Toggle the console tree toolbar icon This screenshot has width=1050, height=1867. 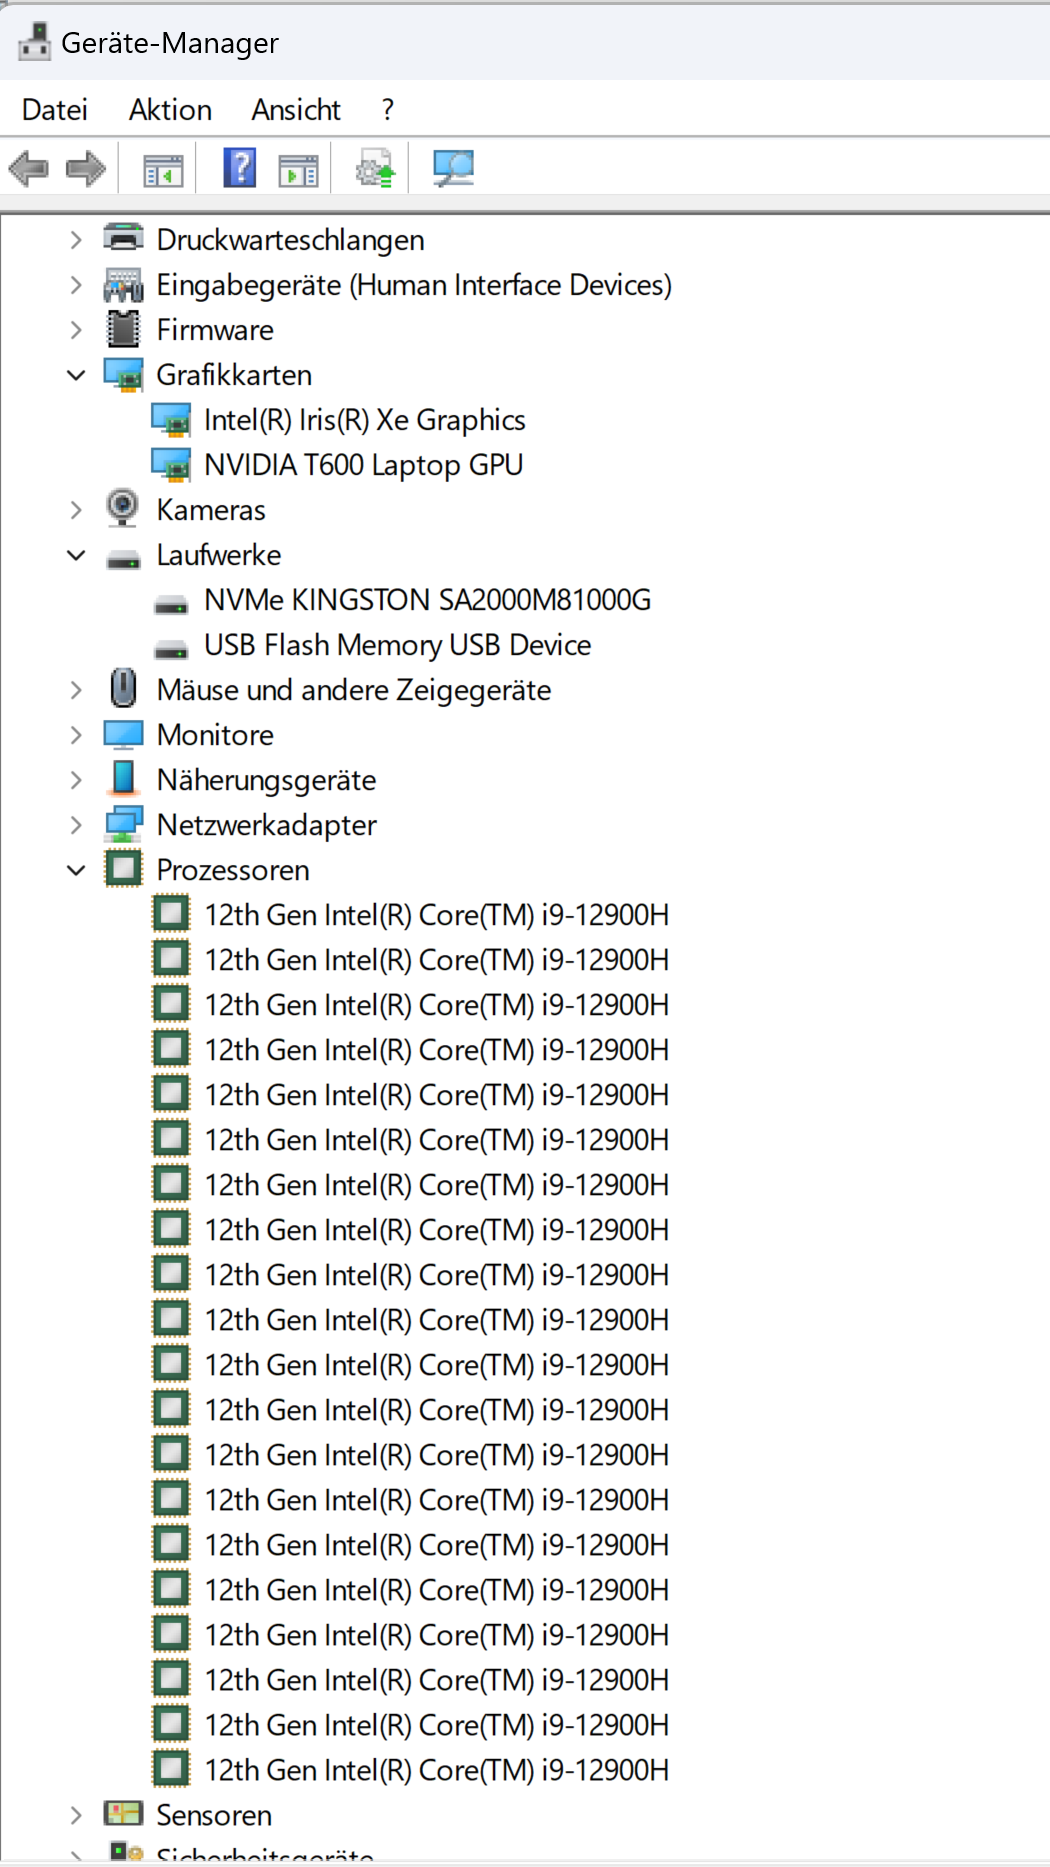pyautogui.click(x=163, y=169)
